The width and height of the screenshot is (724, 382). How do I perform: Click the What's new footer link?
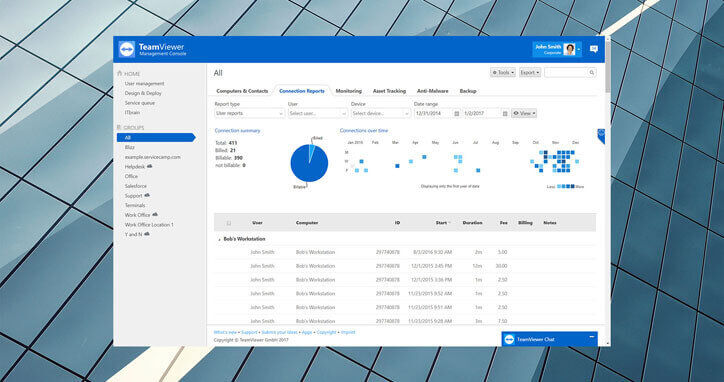pyautogui.click(x=225, y=332)
